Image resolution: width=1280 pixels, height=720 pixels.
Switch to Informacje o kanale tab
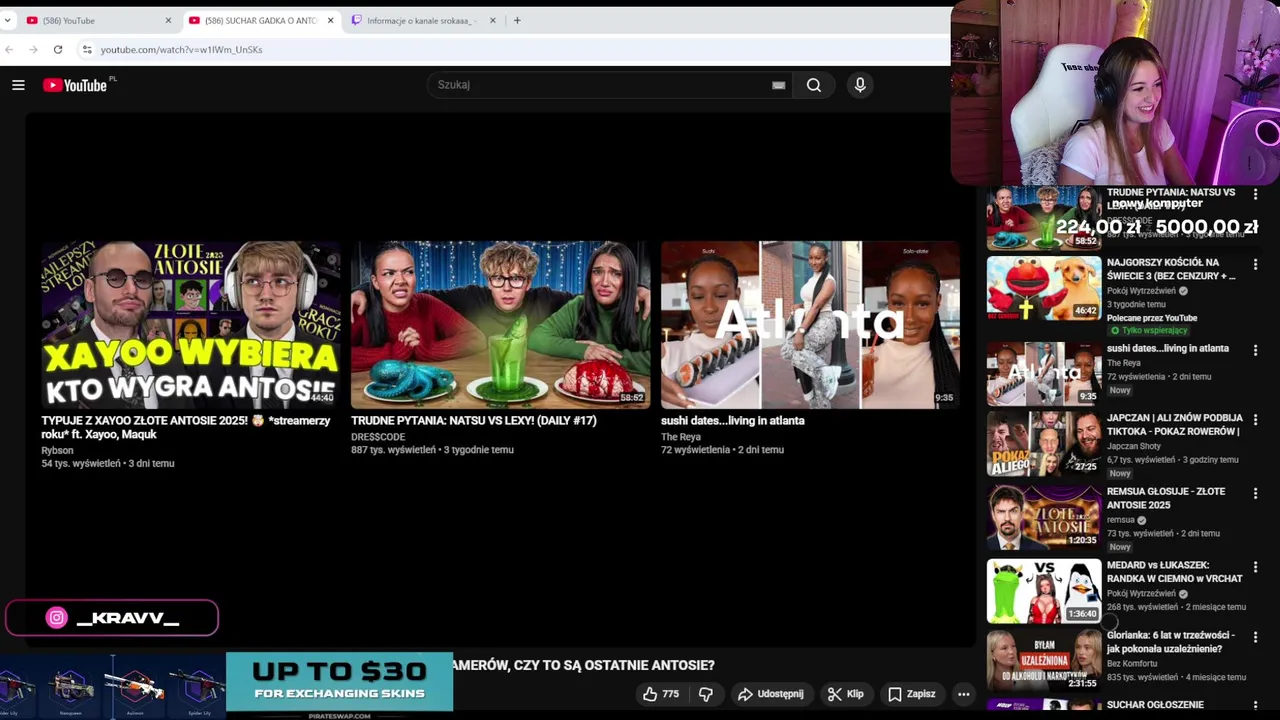[420, 20]
